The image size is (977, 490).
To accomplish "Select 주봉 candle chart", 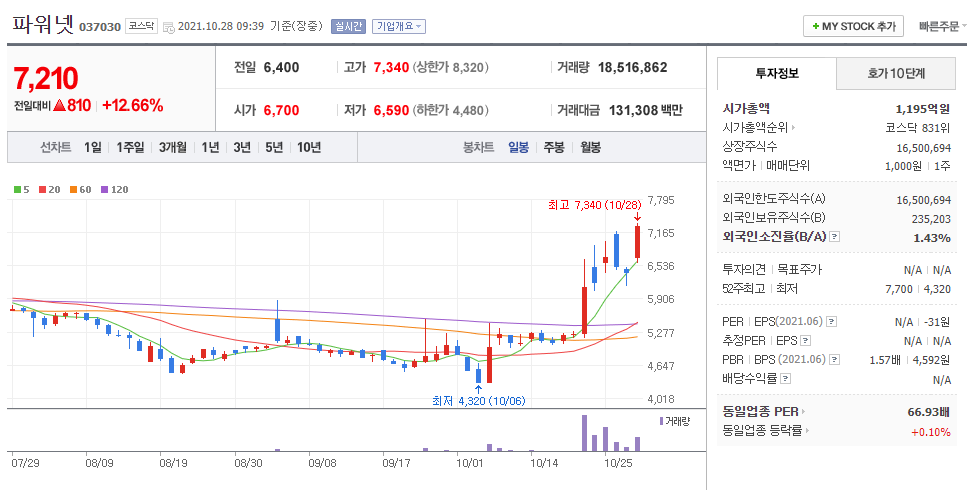I will tap(554, 147).
